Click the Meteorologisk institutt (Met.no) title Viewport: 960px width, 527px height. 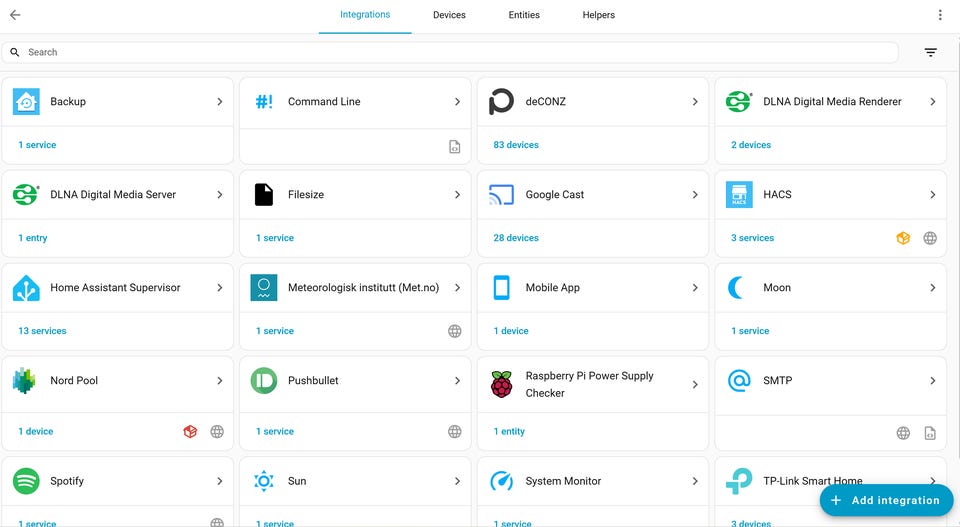pos(364,288)
